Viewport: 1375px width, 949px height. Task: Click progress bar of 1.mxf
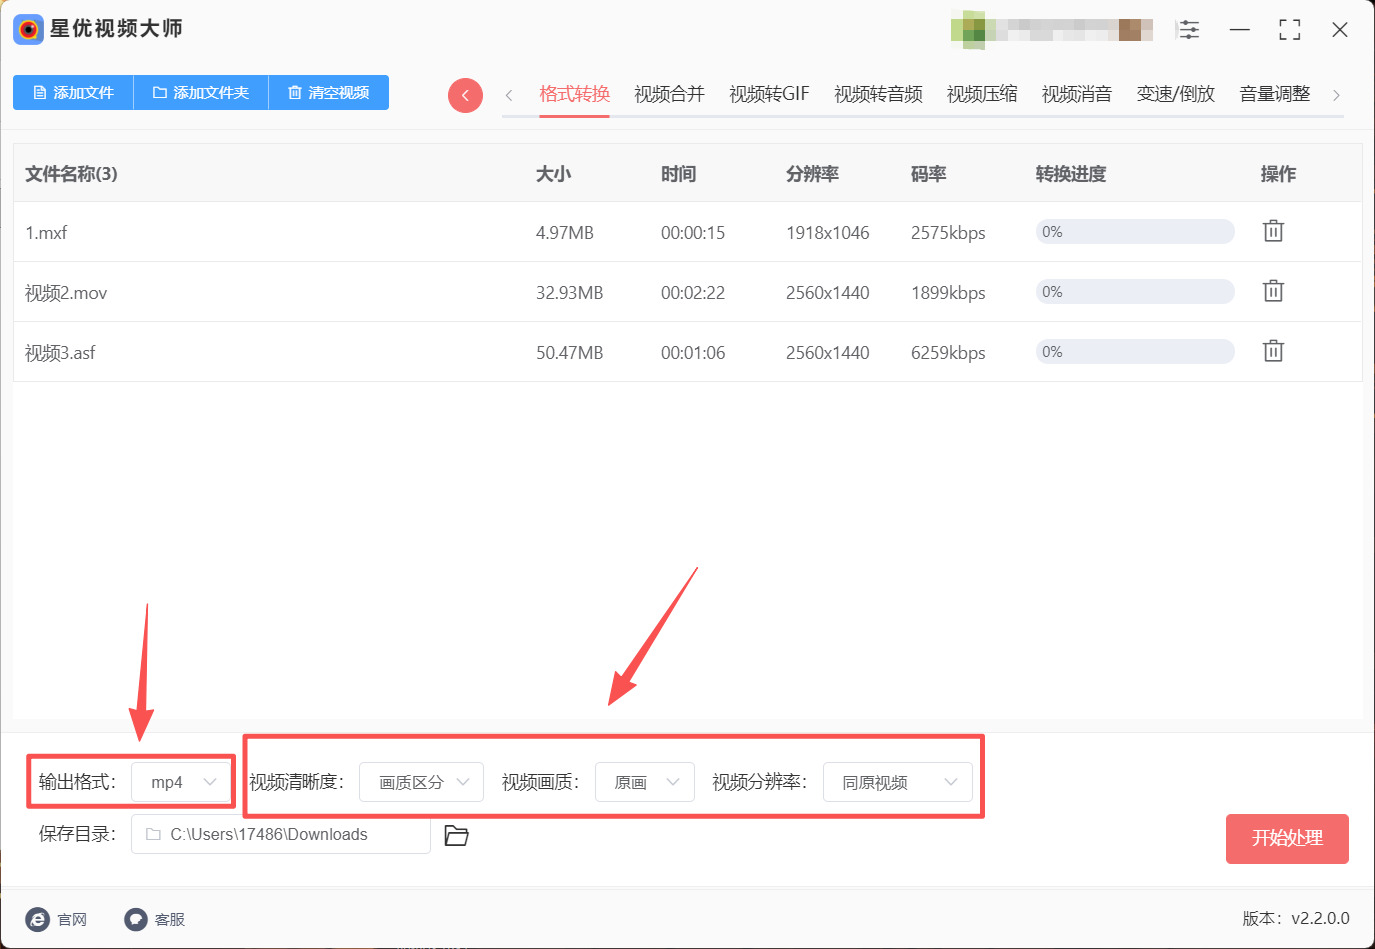(1135, 232)
